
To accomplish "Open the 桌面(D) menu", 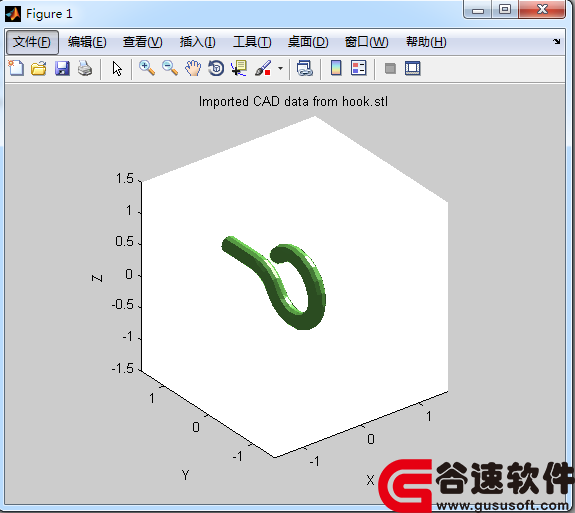I will 308,42.
